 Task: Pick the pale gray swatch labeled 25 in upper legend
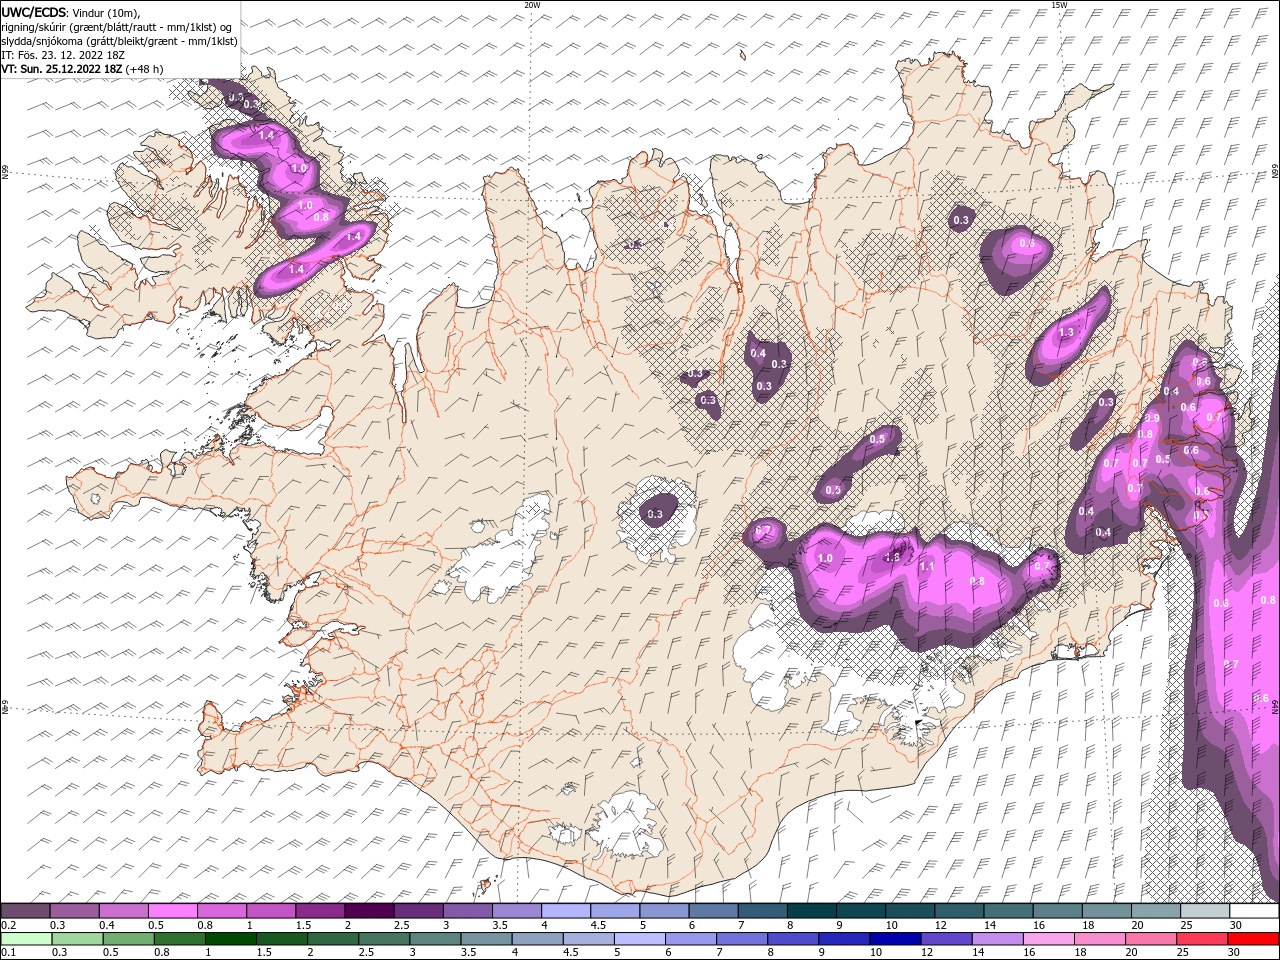[x=1204, y=911]
